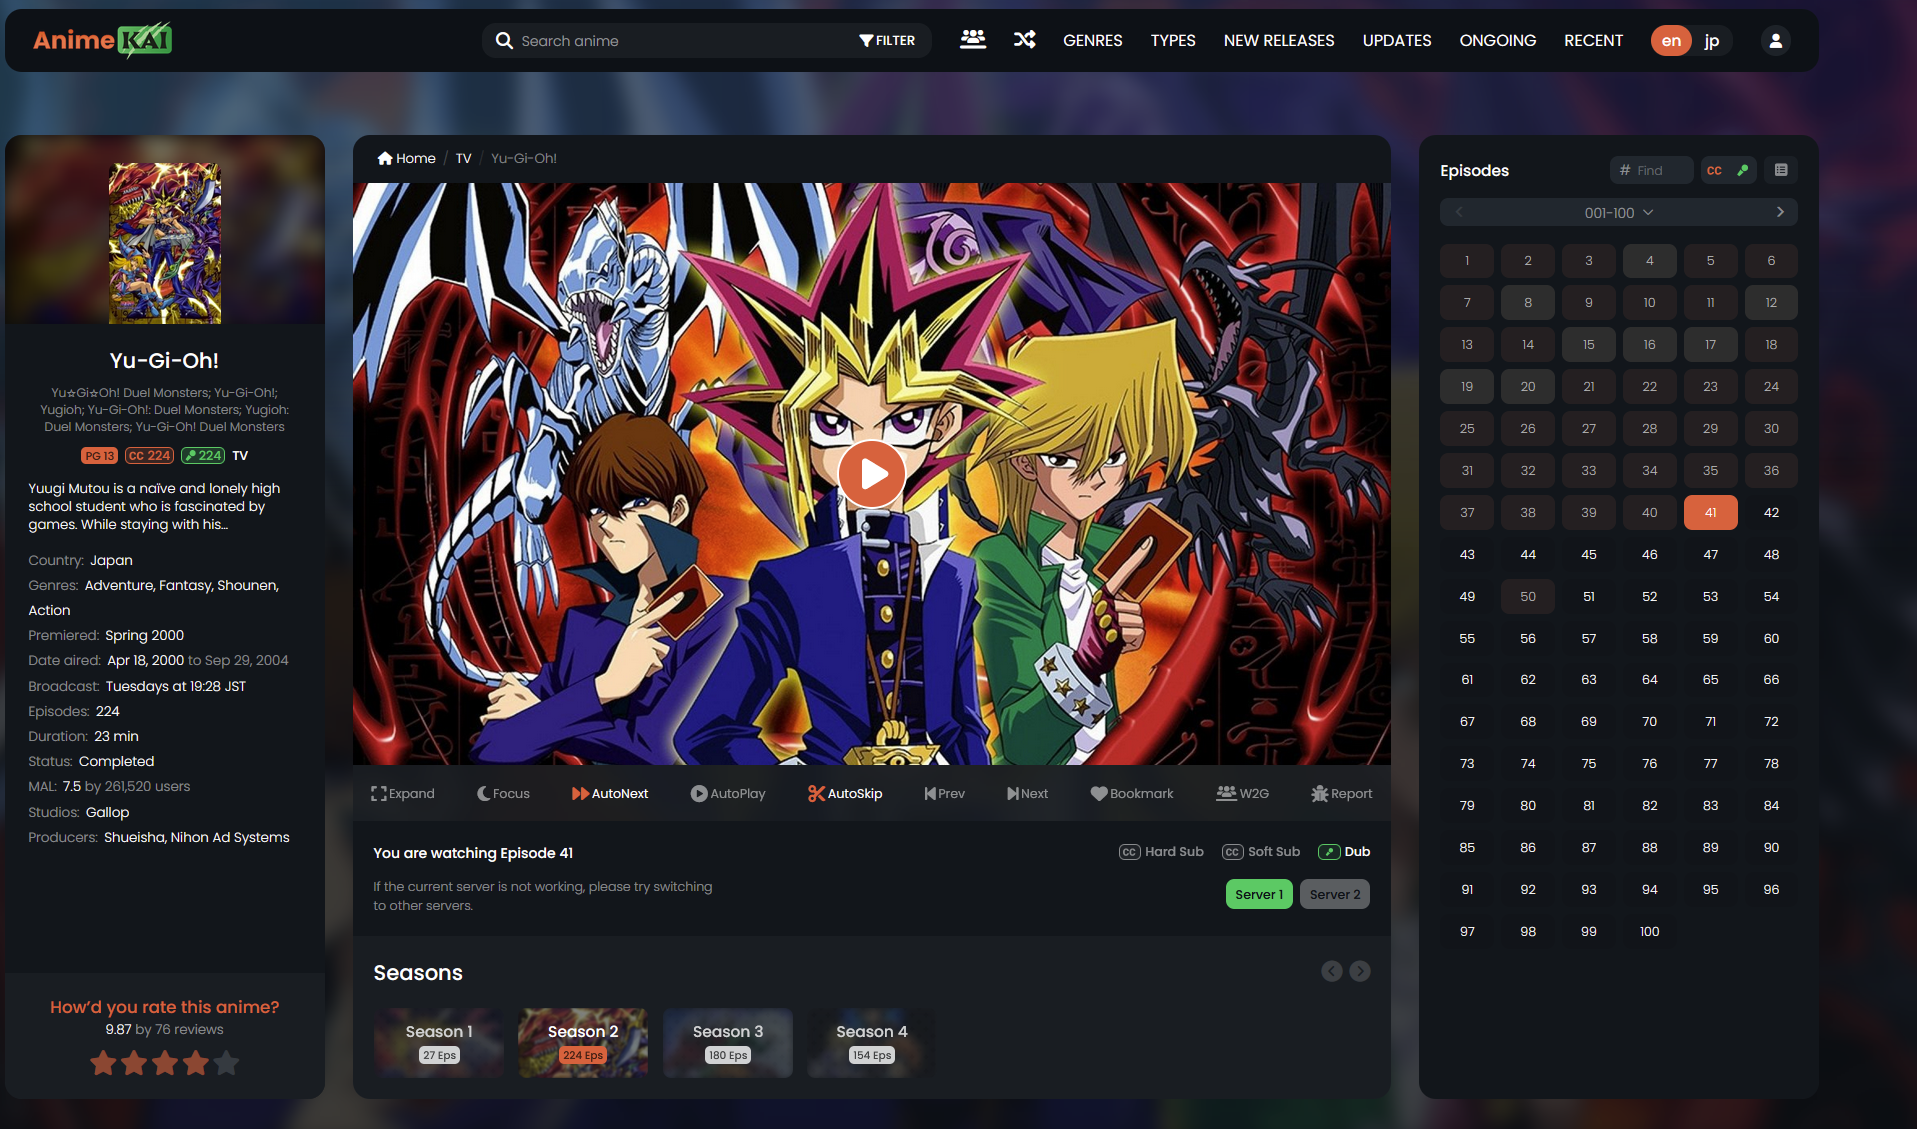Open TV breadcrumb link
The height and width of the screenshot is (1129, 1917).
(x=463, y=158)
